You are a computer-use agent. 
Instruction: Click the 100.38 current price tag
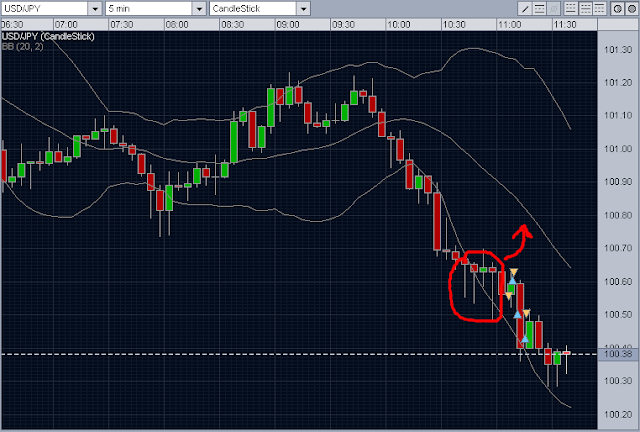point(618,354)
